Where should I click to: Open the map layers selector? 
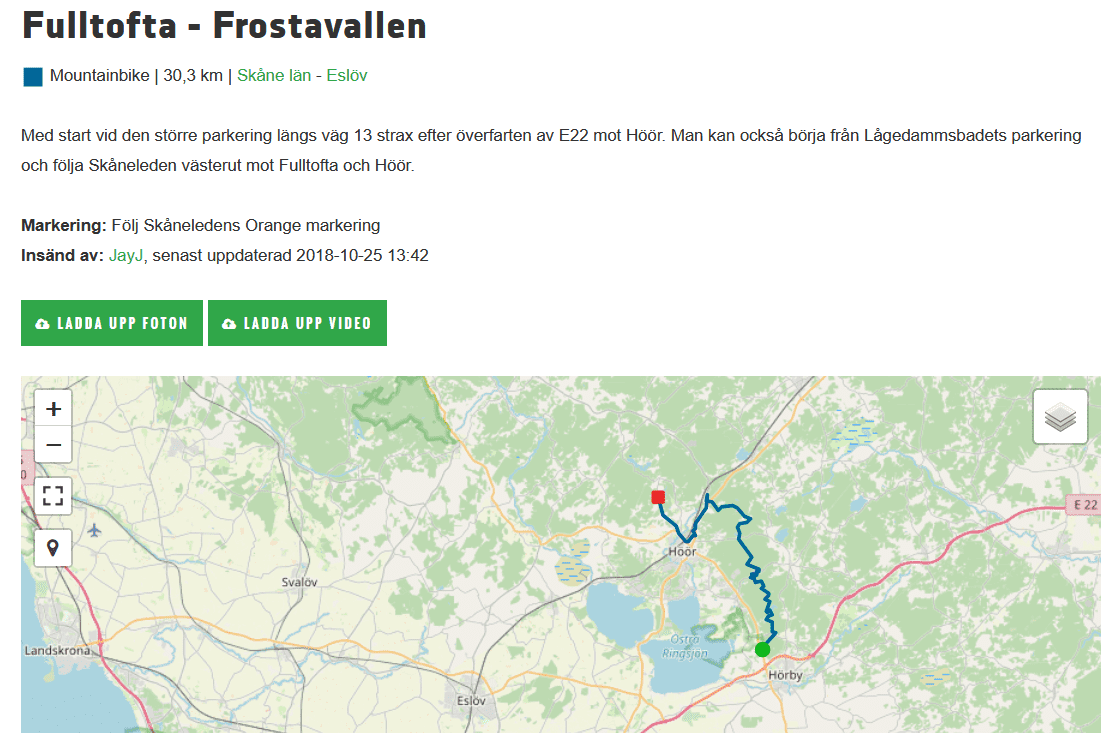click(x=1060, y=417)
